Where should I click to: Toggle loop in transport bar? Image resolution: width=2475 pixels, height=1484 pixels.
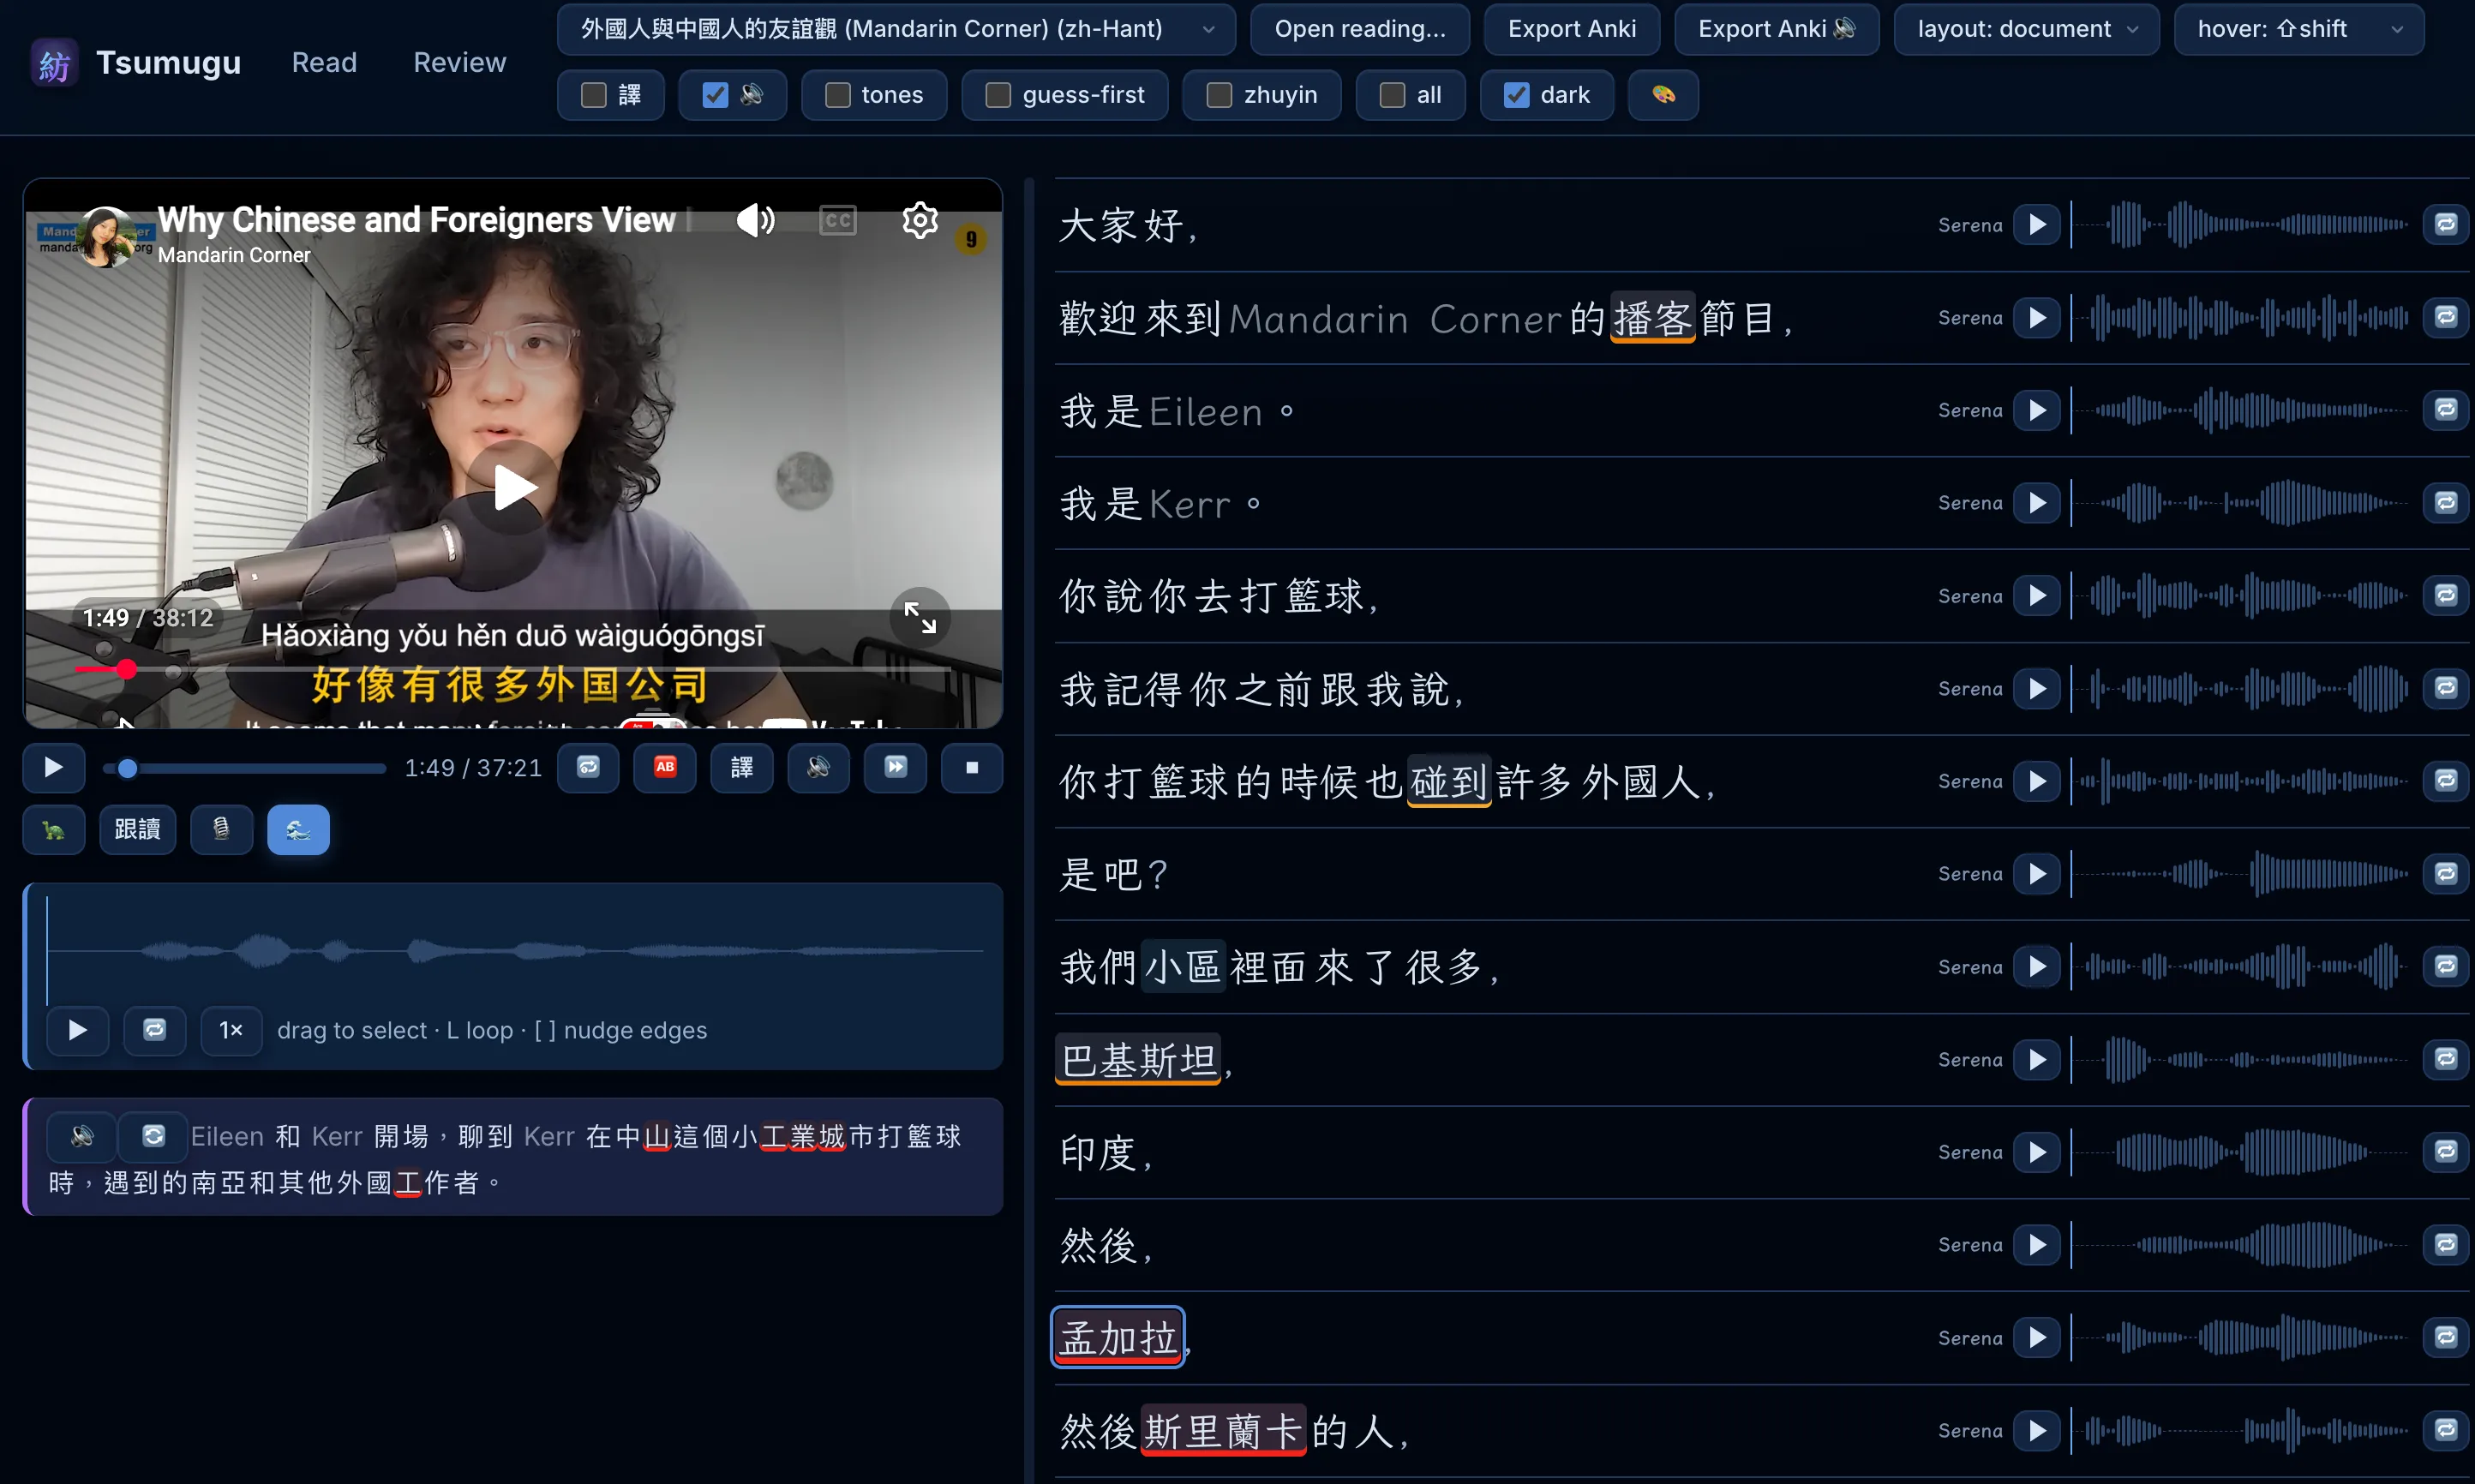point(588,768)
